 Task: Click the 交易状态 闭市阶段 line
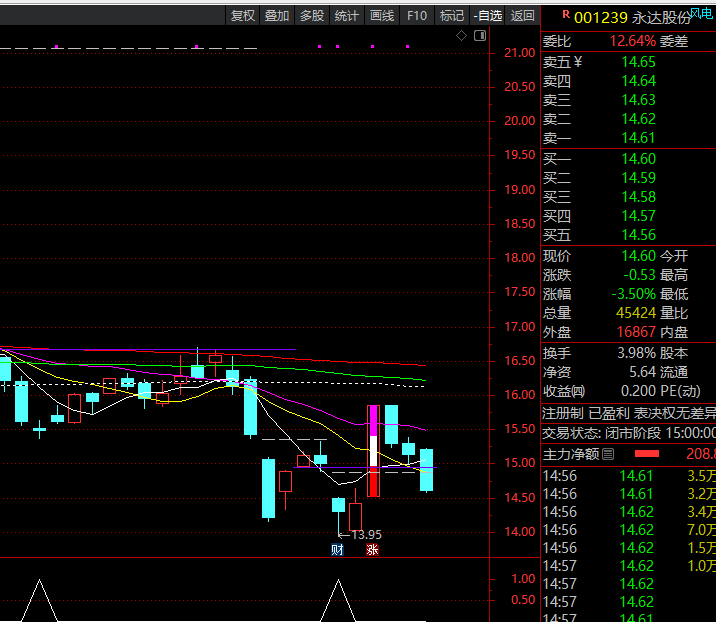pyautogui.click(x=628, y=432)
